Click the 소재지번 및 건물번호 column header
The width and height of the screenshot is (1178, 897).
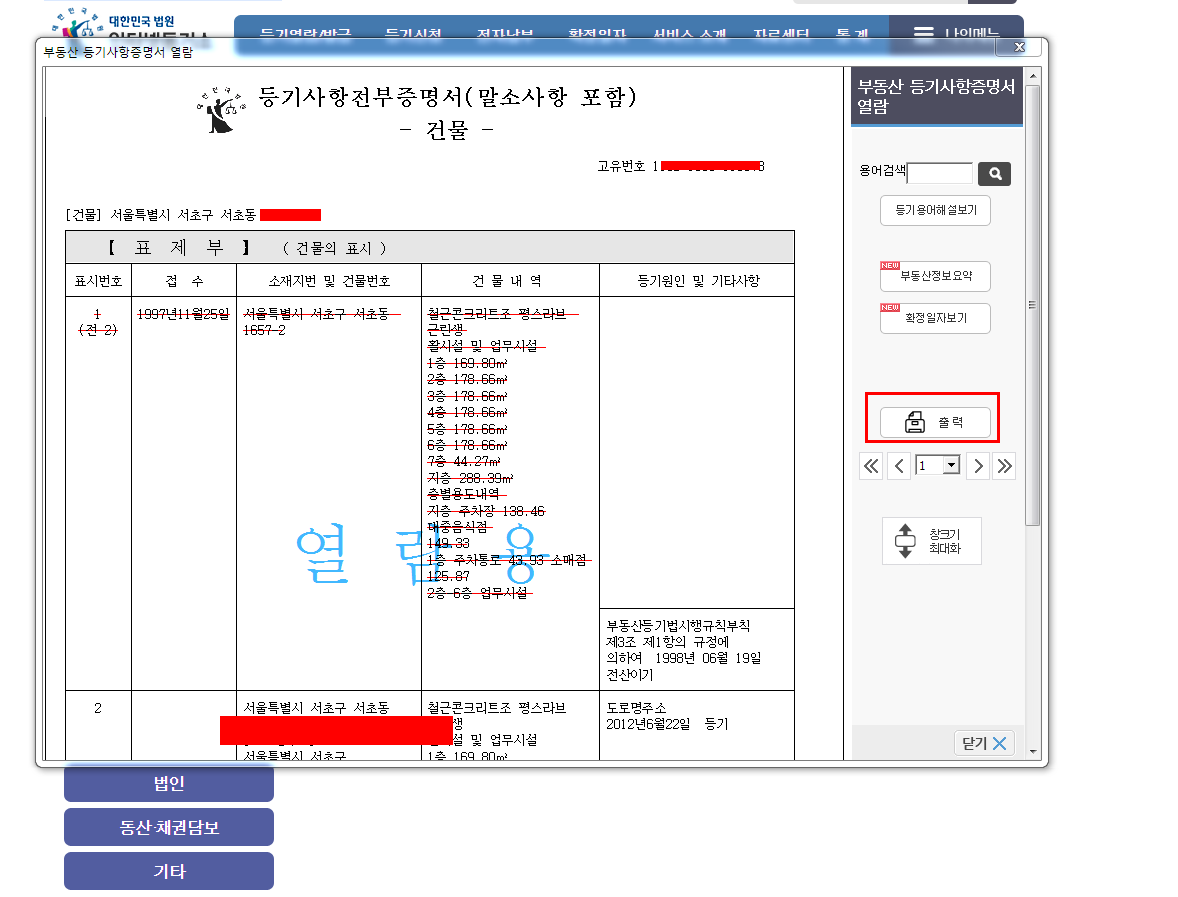tap(329, 281)
